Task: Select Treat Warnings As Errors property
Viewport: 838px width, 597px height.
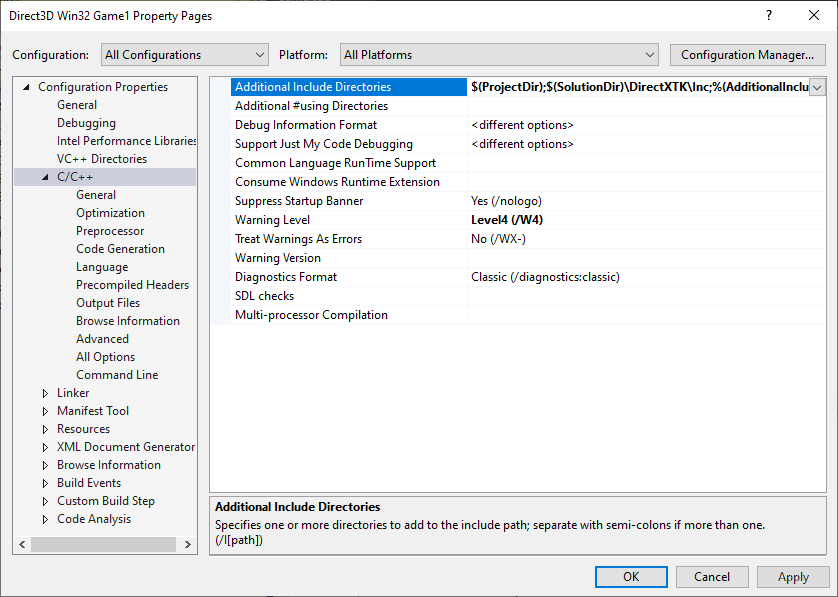Action: [349, 239]
